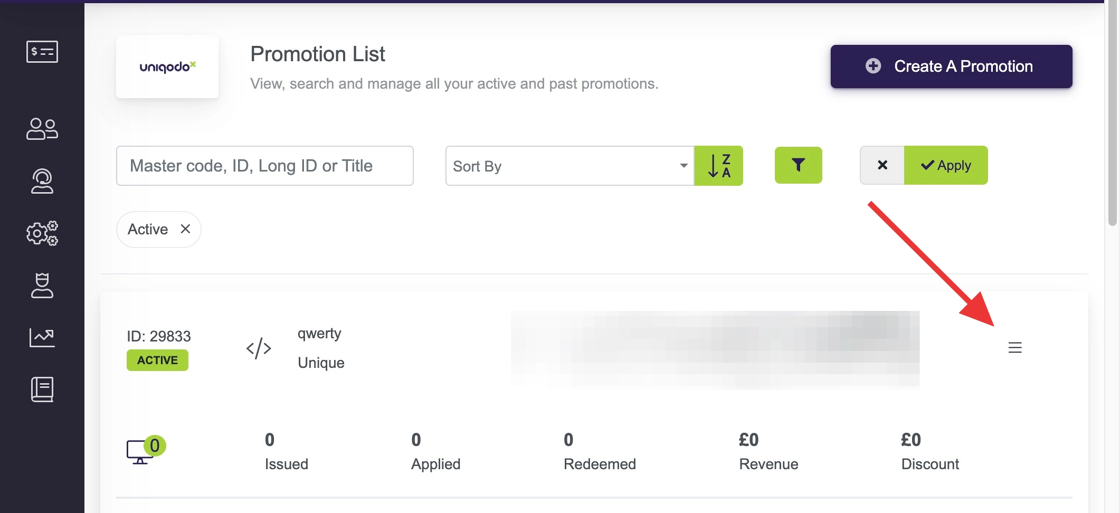
Task: Click the code brackets icon for qwerty
Action: tap(259, 348)
